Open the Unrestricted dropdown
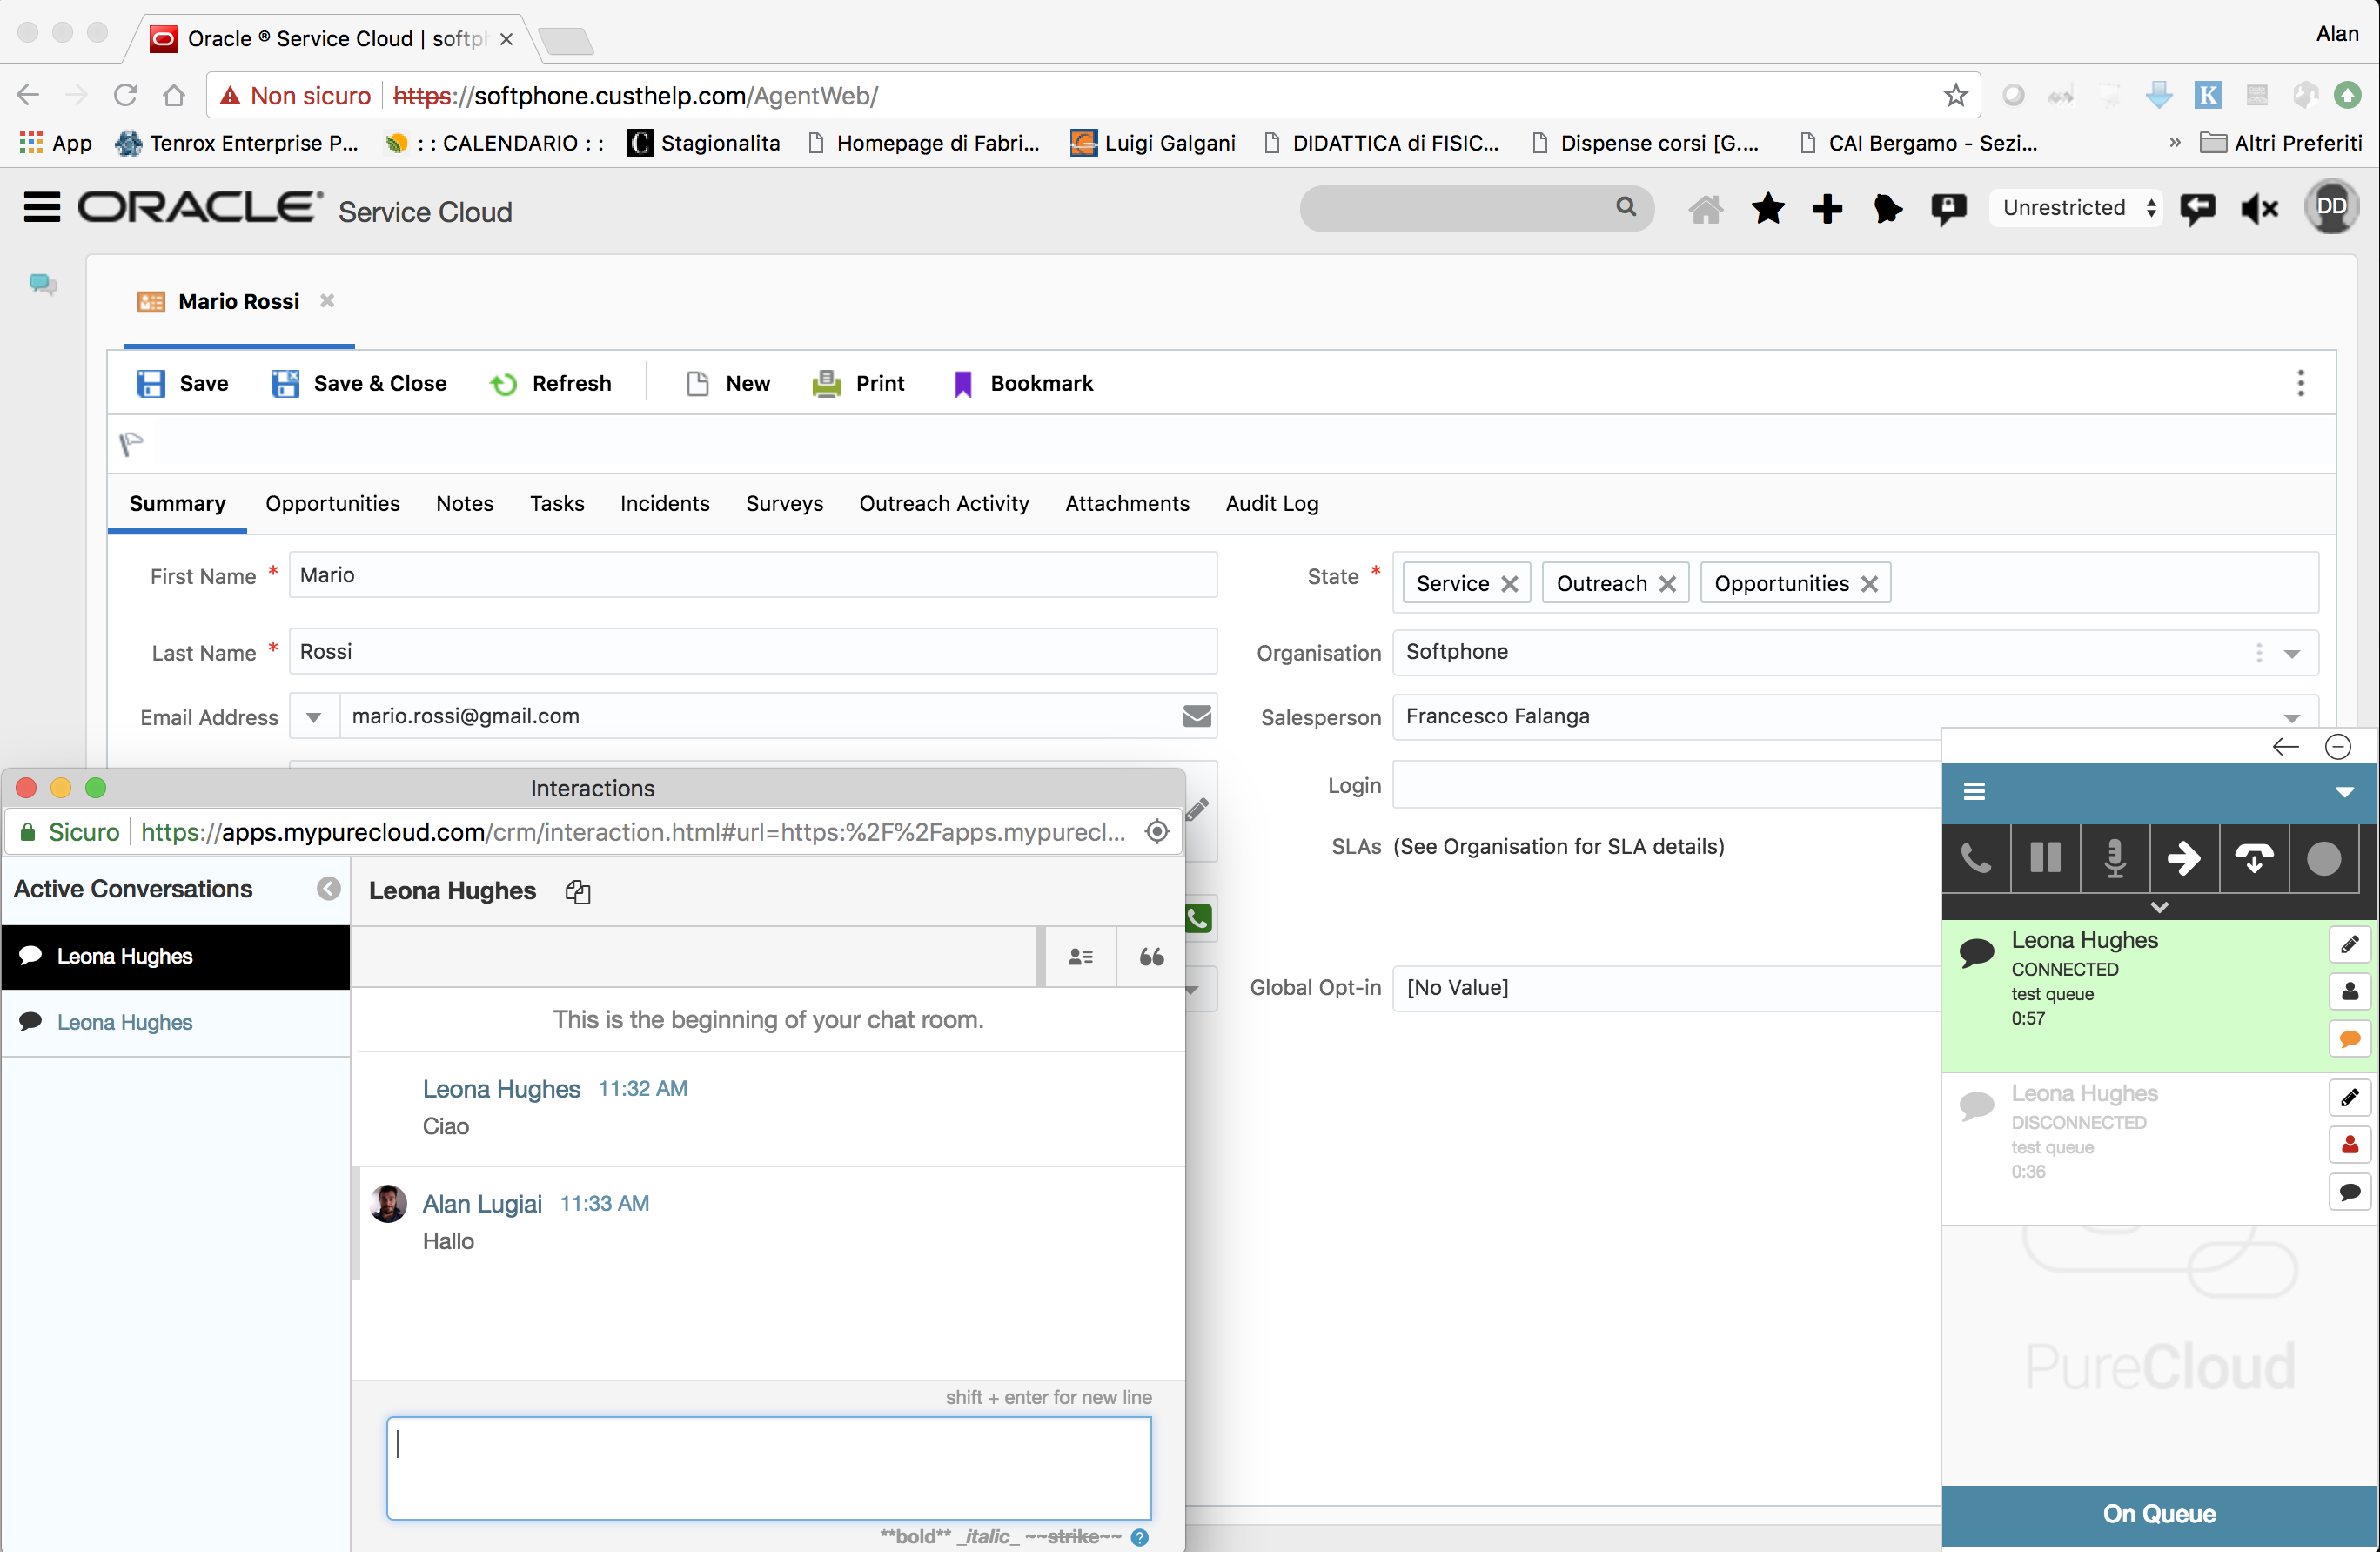The image size is (2380, 1552). [x=2078, y=208]
